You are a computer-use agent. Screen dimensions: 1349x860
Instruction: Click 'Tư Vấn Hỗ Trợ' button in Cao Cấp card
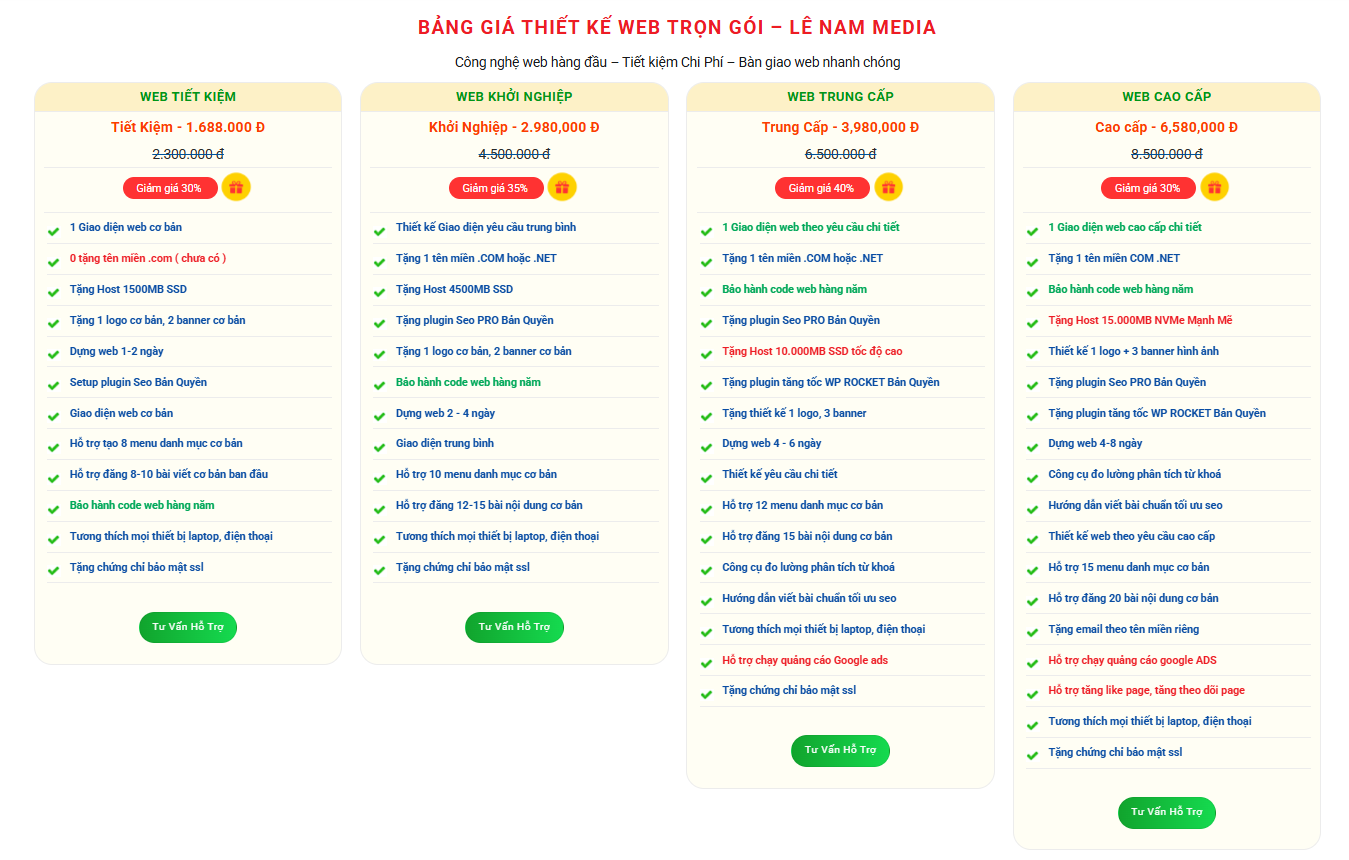(1166, 812)
